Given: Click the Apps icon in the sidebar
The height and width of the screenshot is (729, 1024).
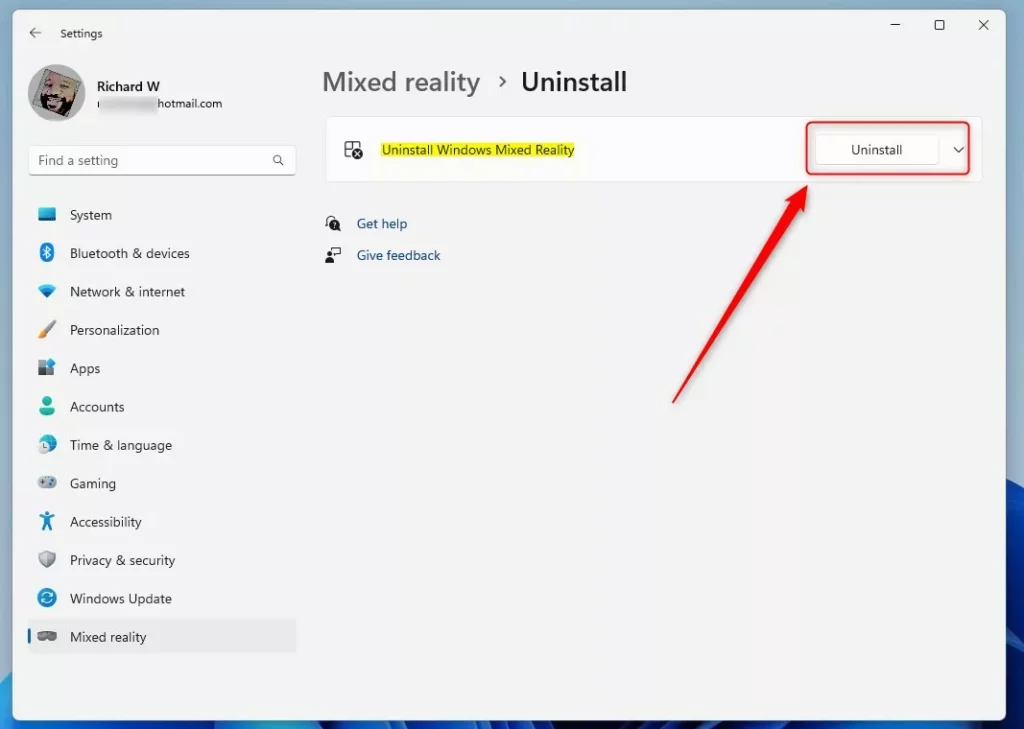Looking at the screenshot, I should 47,368.
